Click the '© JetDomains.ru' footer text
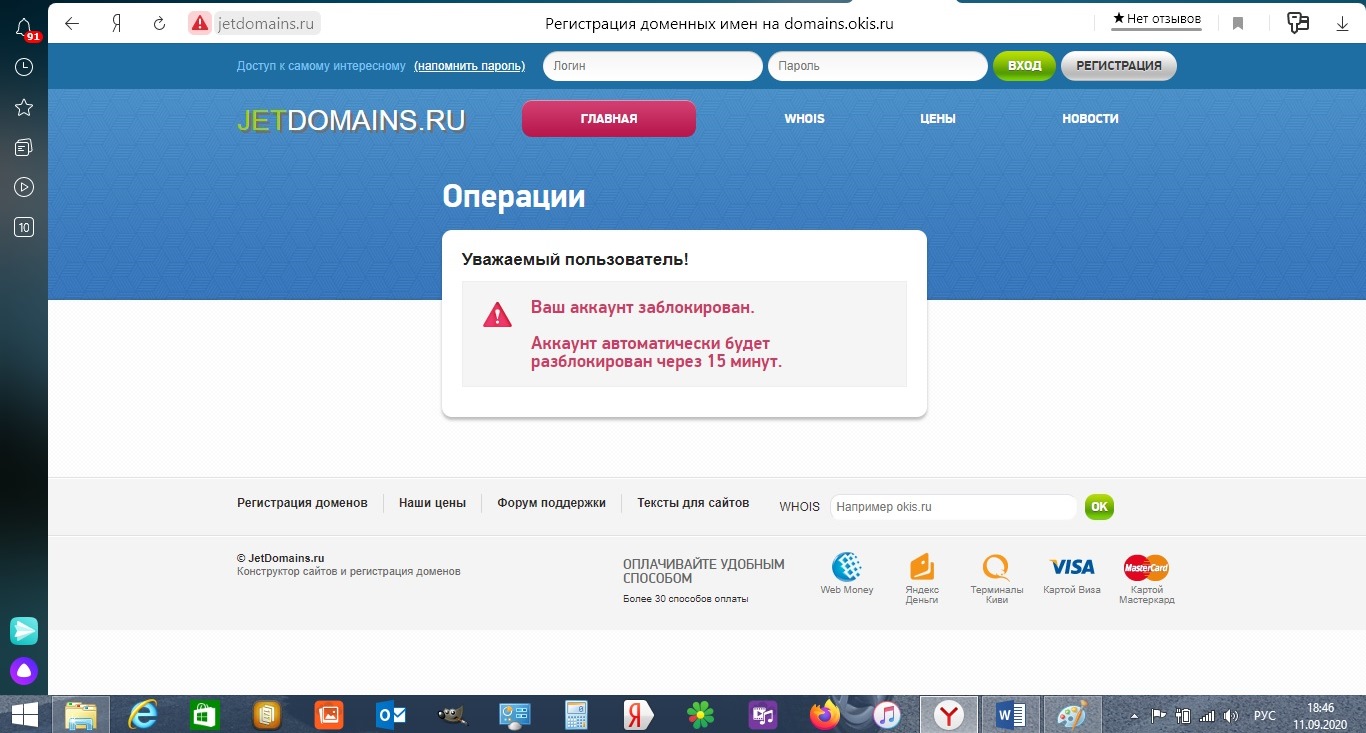Image resolution: width=1366 pixels, height=733 pixels. (281, 558)
